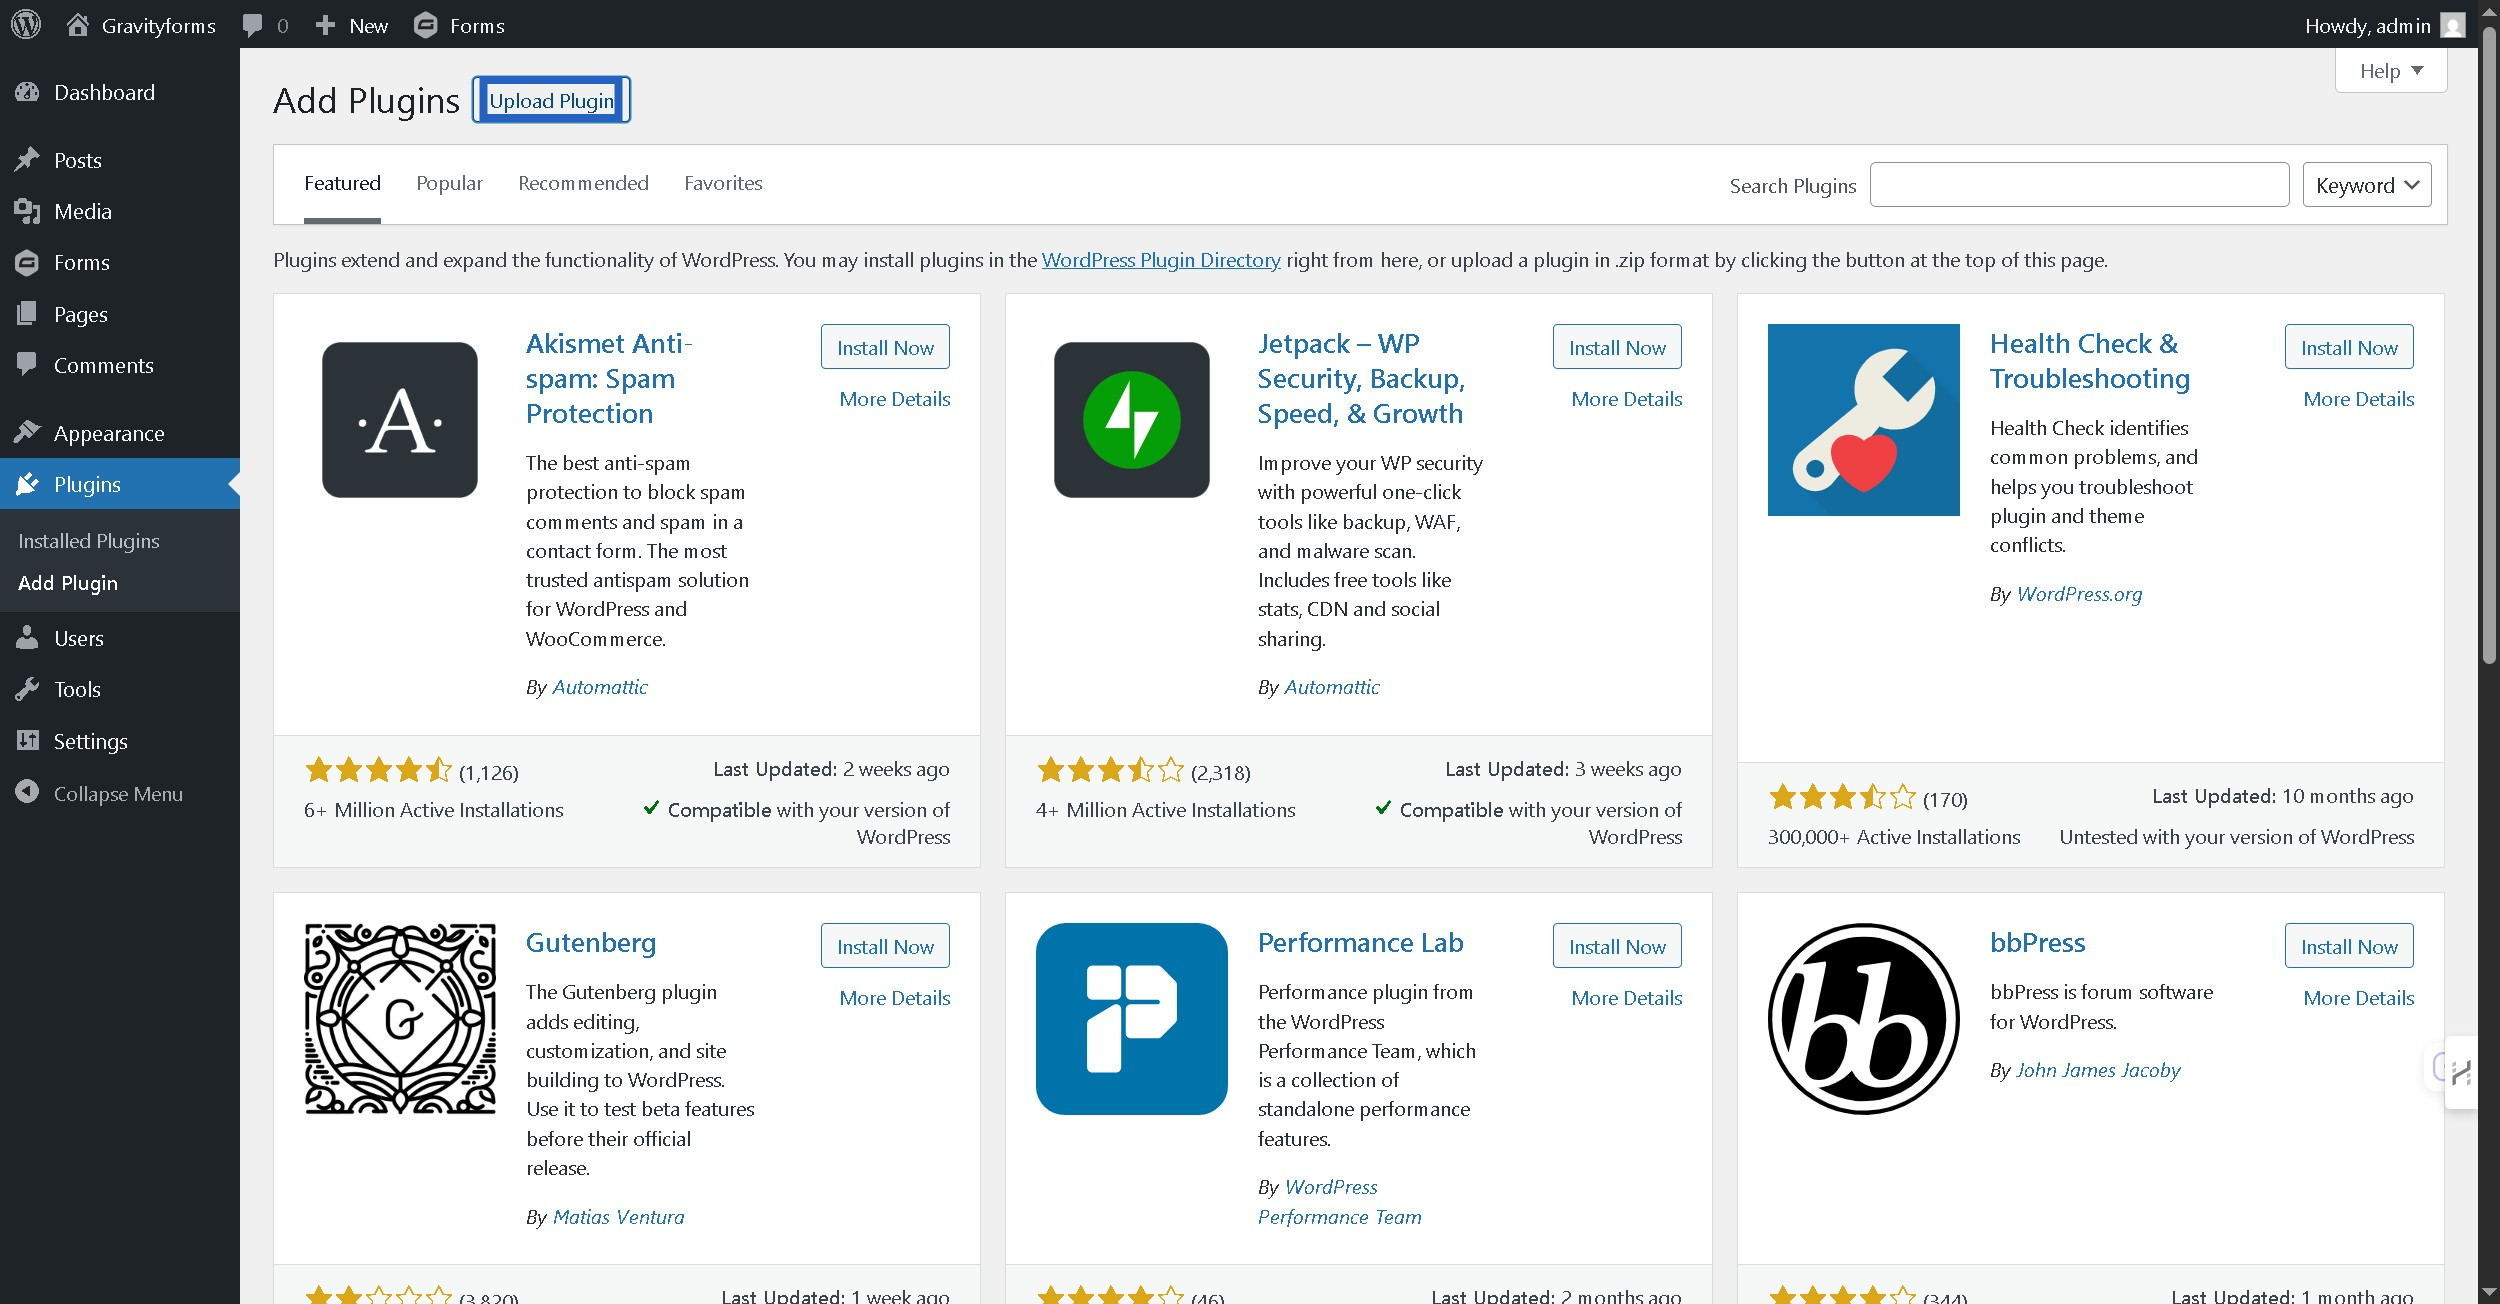The image size is (2500, 1304).
Task: Focus the Search Plugins input field
Action: click(x=2080, y=185)
